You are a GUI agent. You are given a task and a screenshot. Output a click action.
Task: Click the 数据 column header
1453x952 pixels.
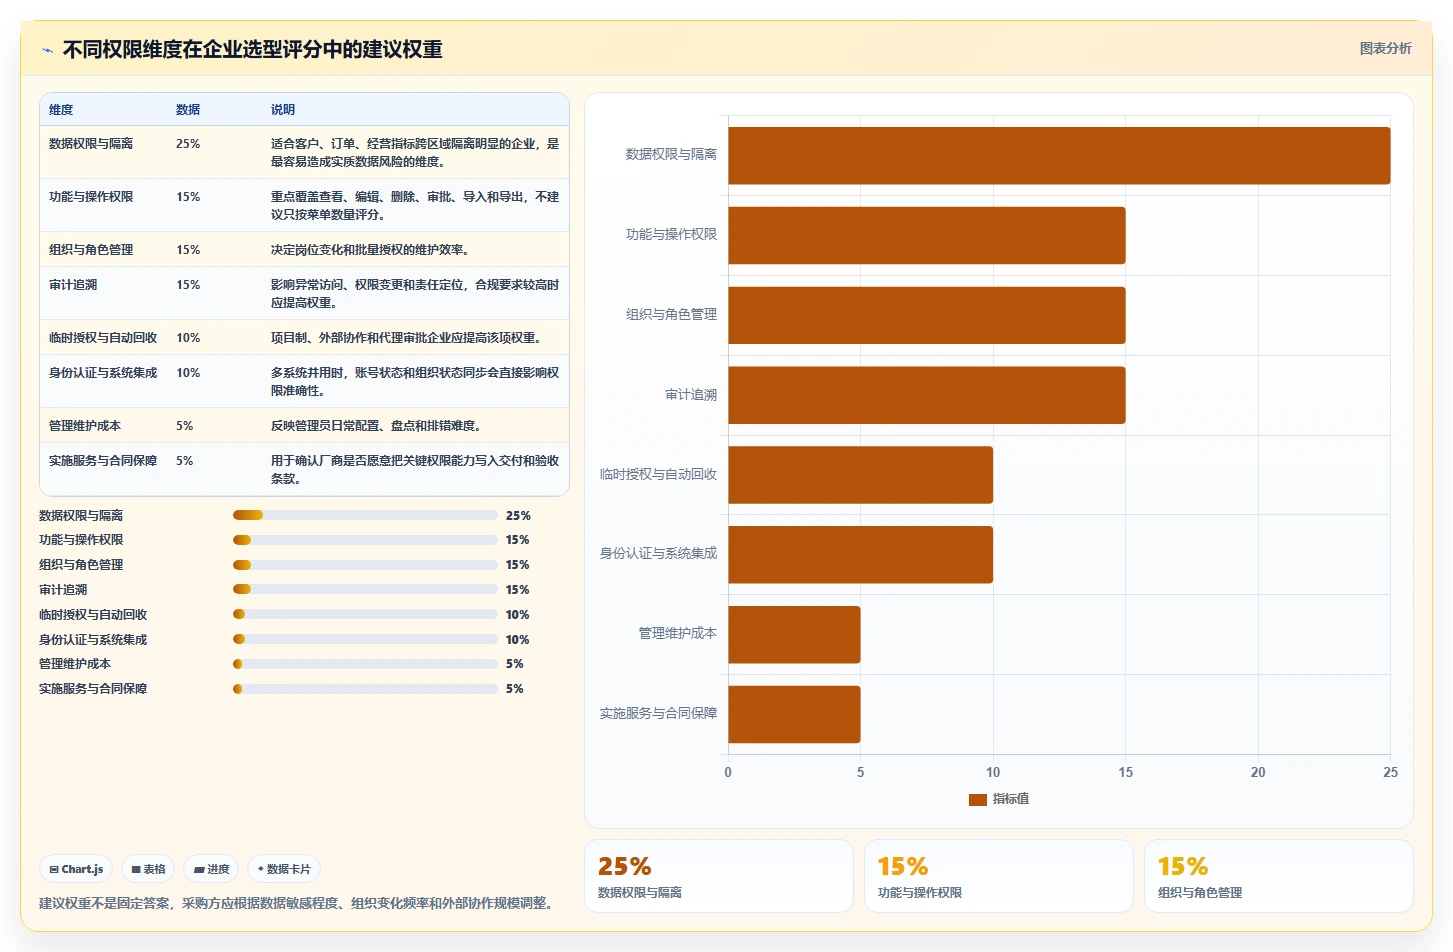(188, 110)
